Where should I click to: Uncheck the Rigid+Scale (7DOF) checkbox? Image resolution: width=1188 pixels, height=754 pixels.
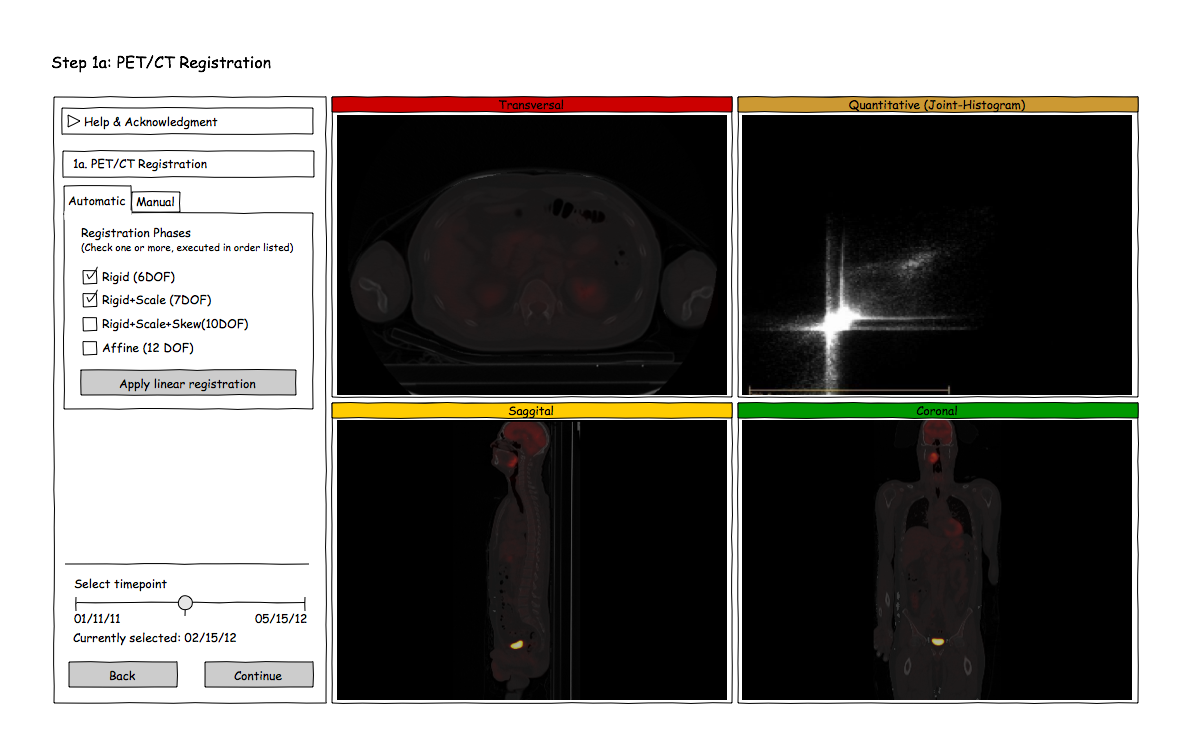pos(90,300)
